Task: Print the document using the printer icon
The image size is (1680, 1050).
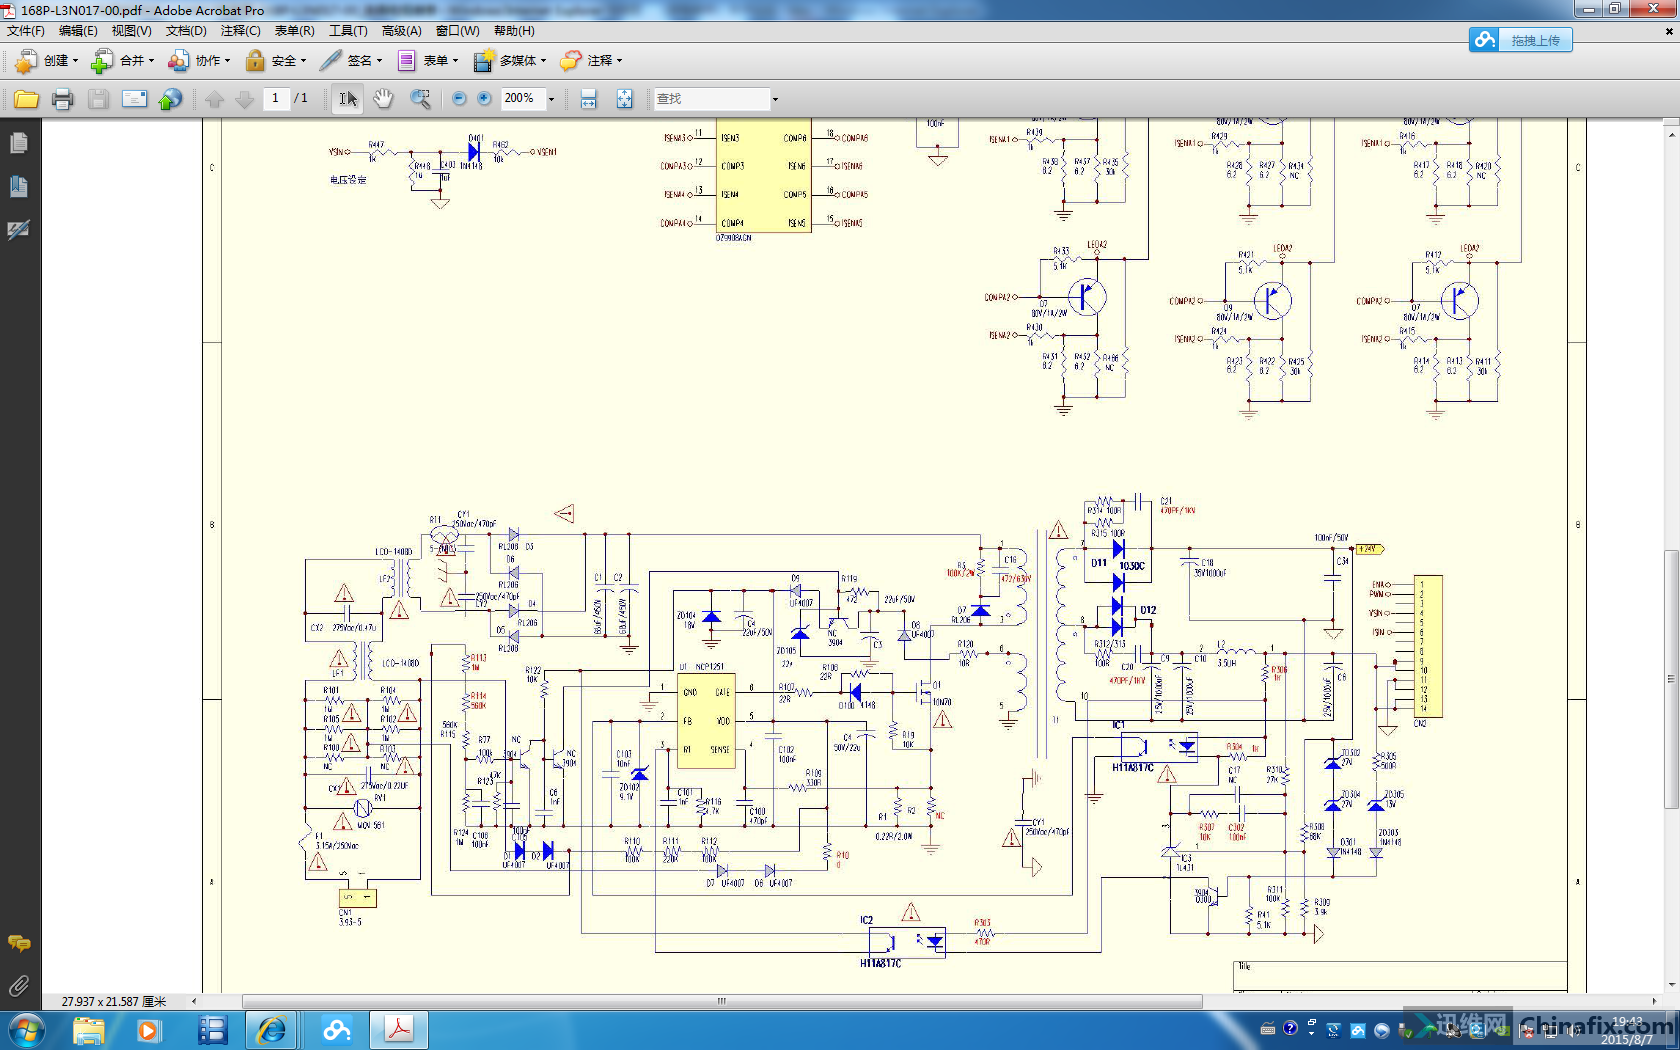Action: 62,99
